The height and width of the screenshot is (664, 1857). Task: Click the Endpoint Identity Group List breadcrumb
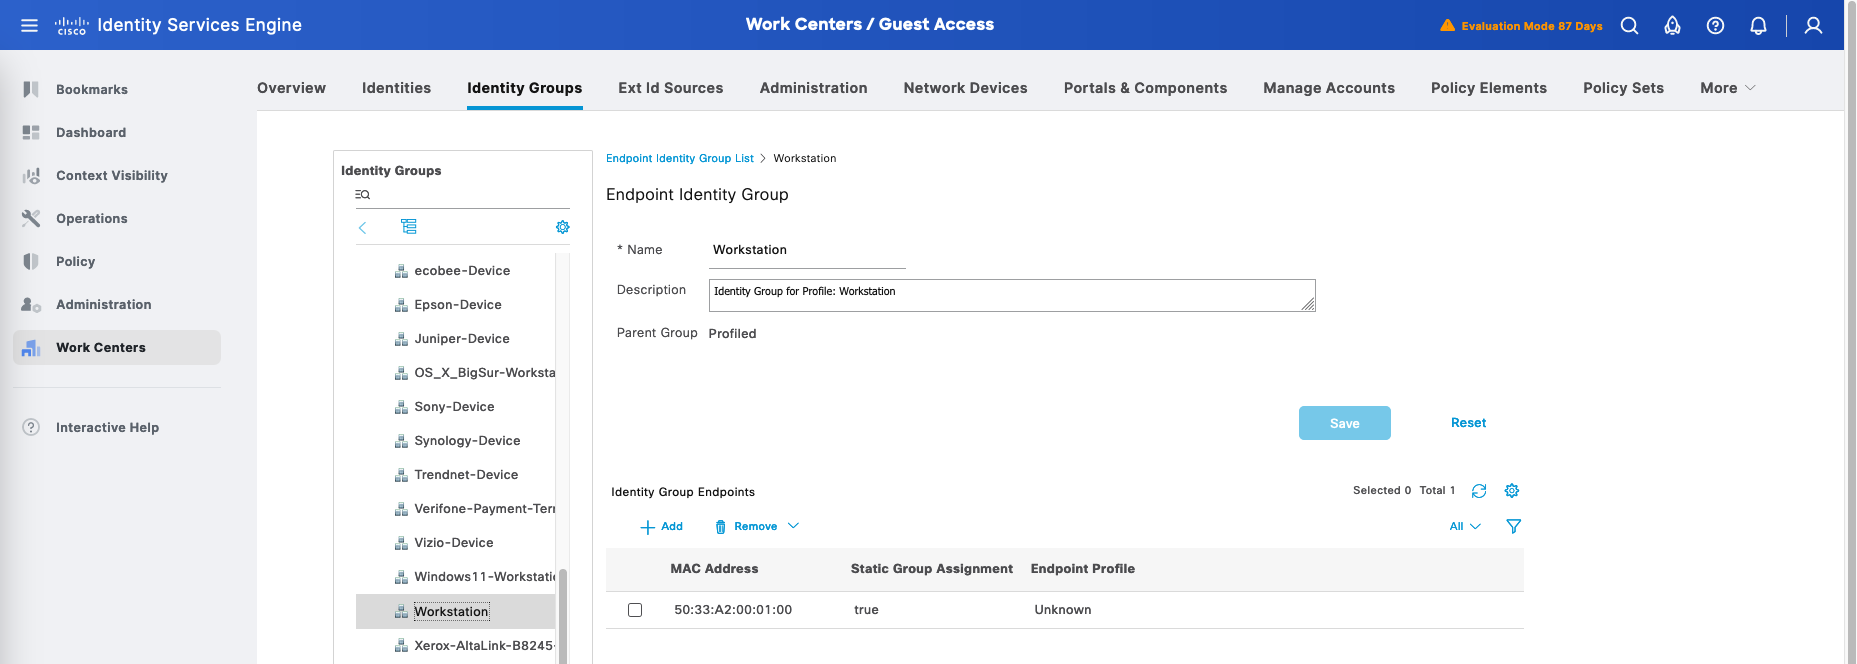(x=679, y=158)
